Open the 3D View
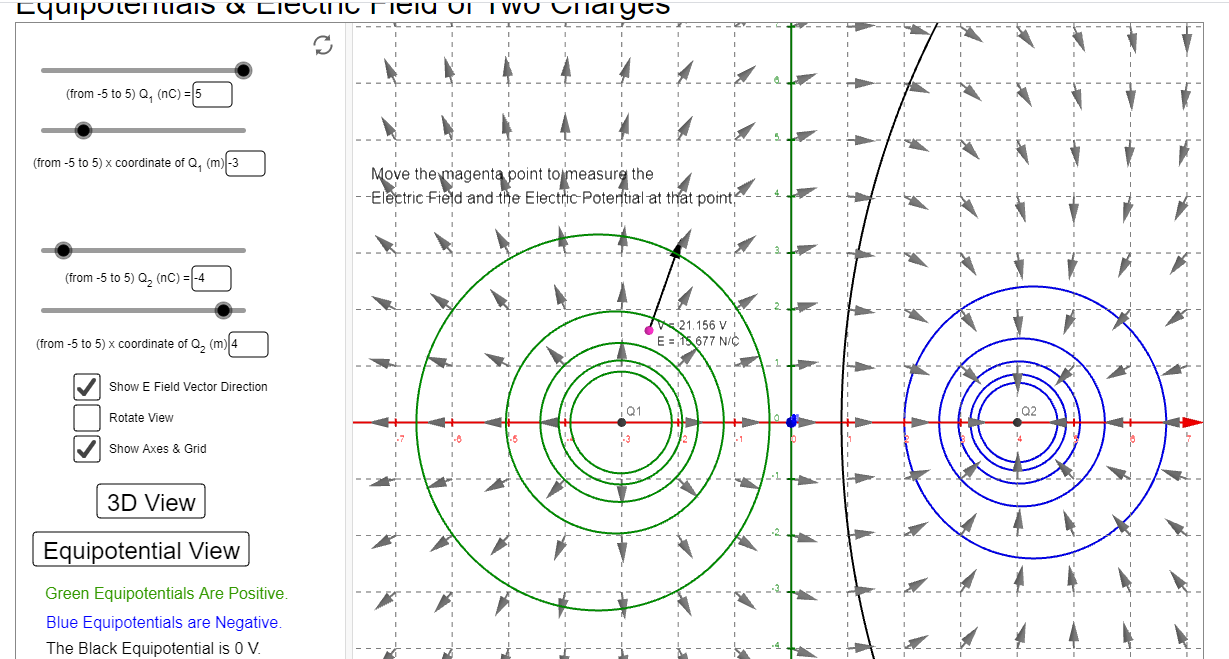Screen dimensions: 1229x659 (150, 501)
